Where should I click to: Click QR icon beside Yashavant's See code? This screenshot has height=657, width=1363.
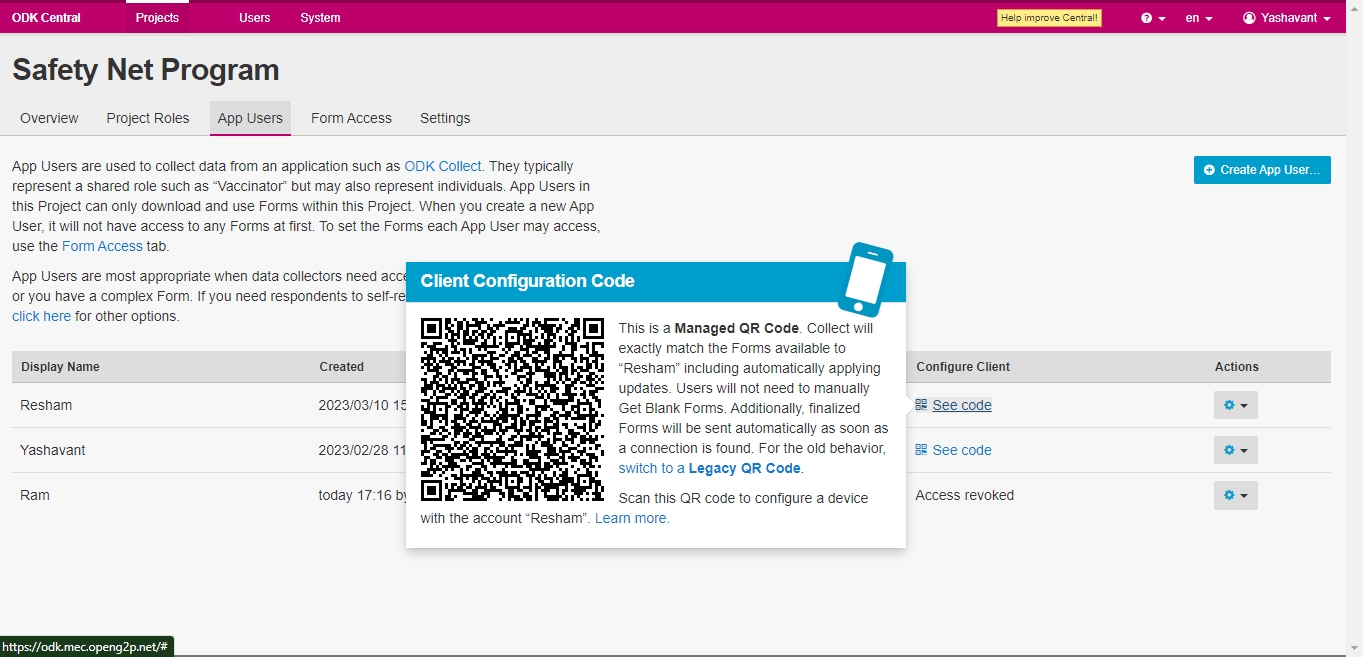pos(921,450)
